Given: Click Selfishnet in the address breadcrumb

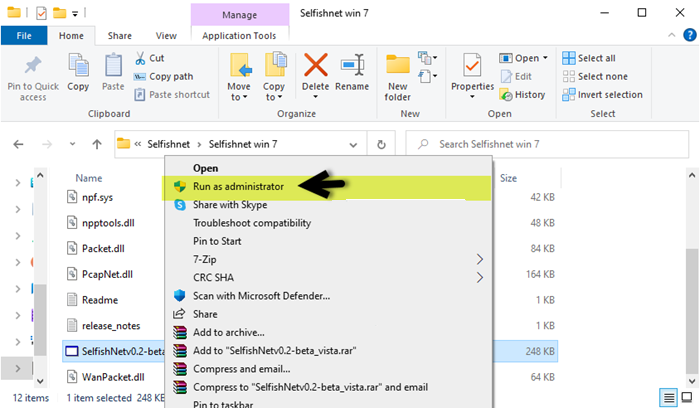Looking at the screenshot, I should click(168, 144).
